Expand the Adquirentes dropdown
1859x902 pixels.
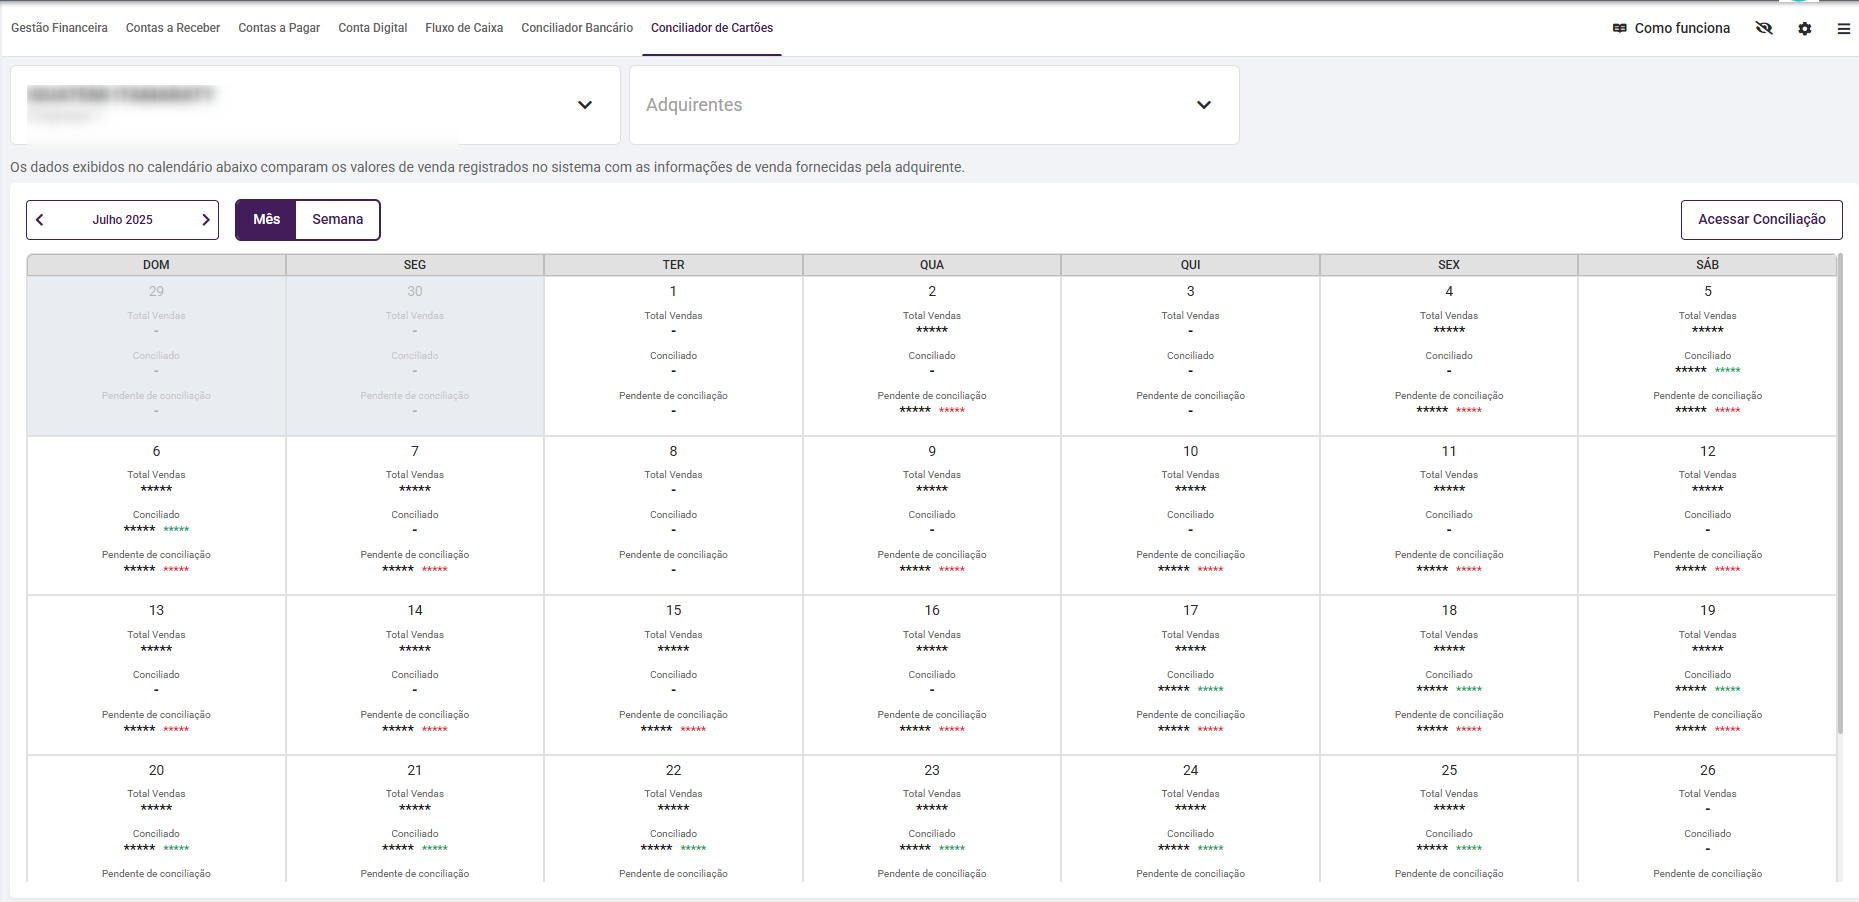pos(1203,105)
